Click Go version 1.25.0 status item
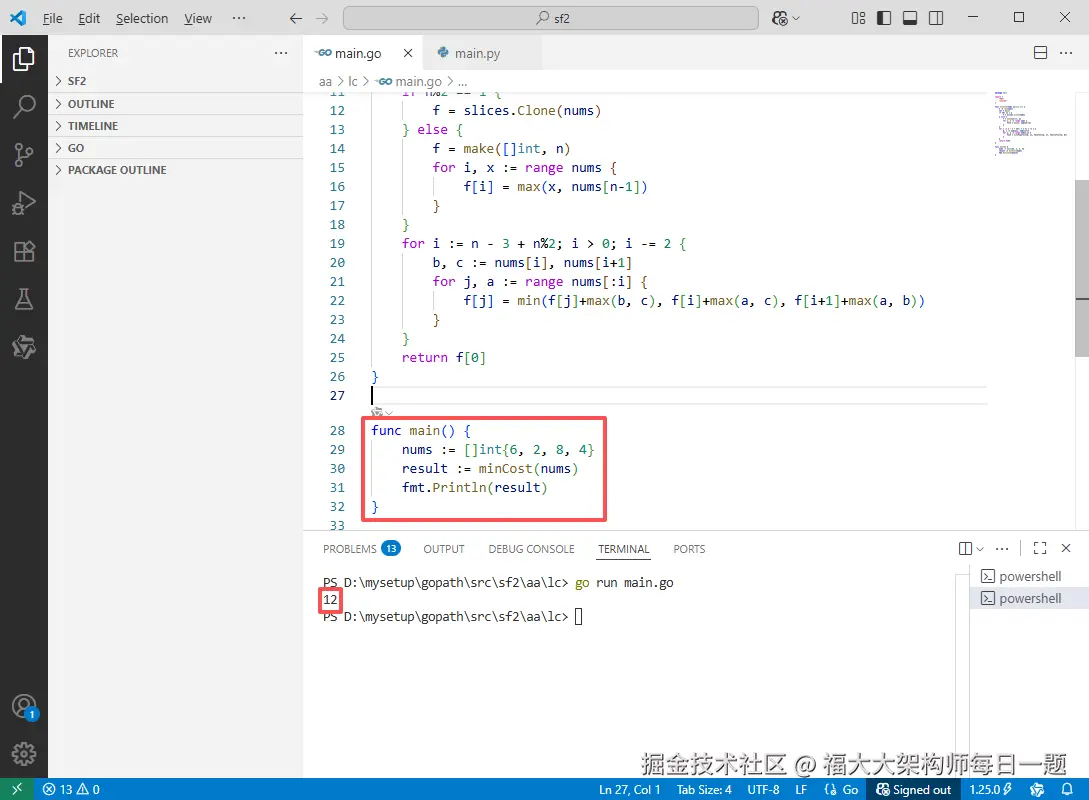Screen dimensions: 1089x800 click(991, 789)
